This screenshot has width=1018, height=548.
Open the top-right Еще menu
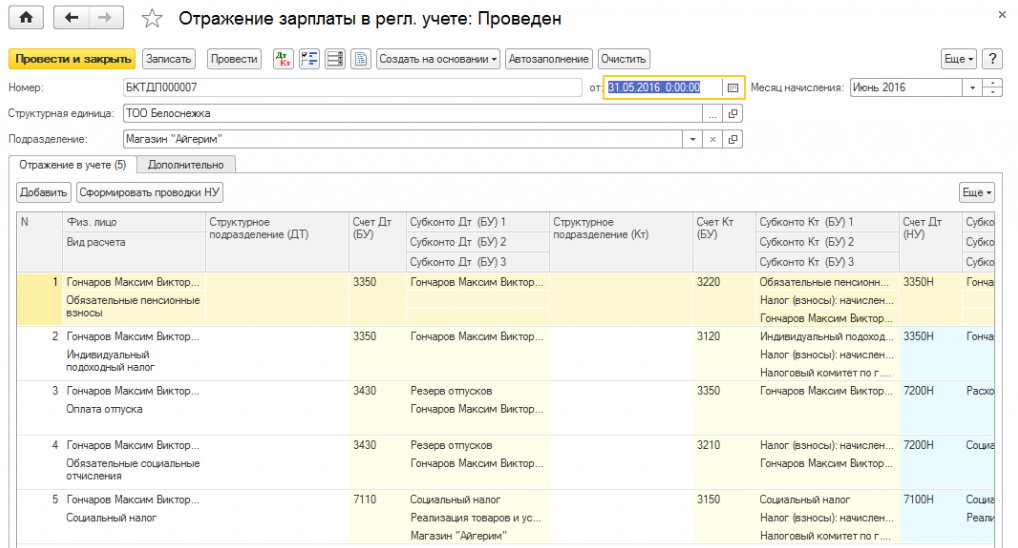tap(958, 59)
